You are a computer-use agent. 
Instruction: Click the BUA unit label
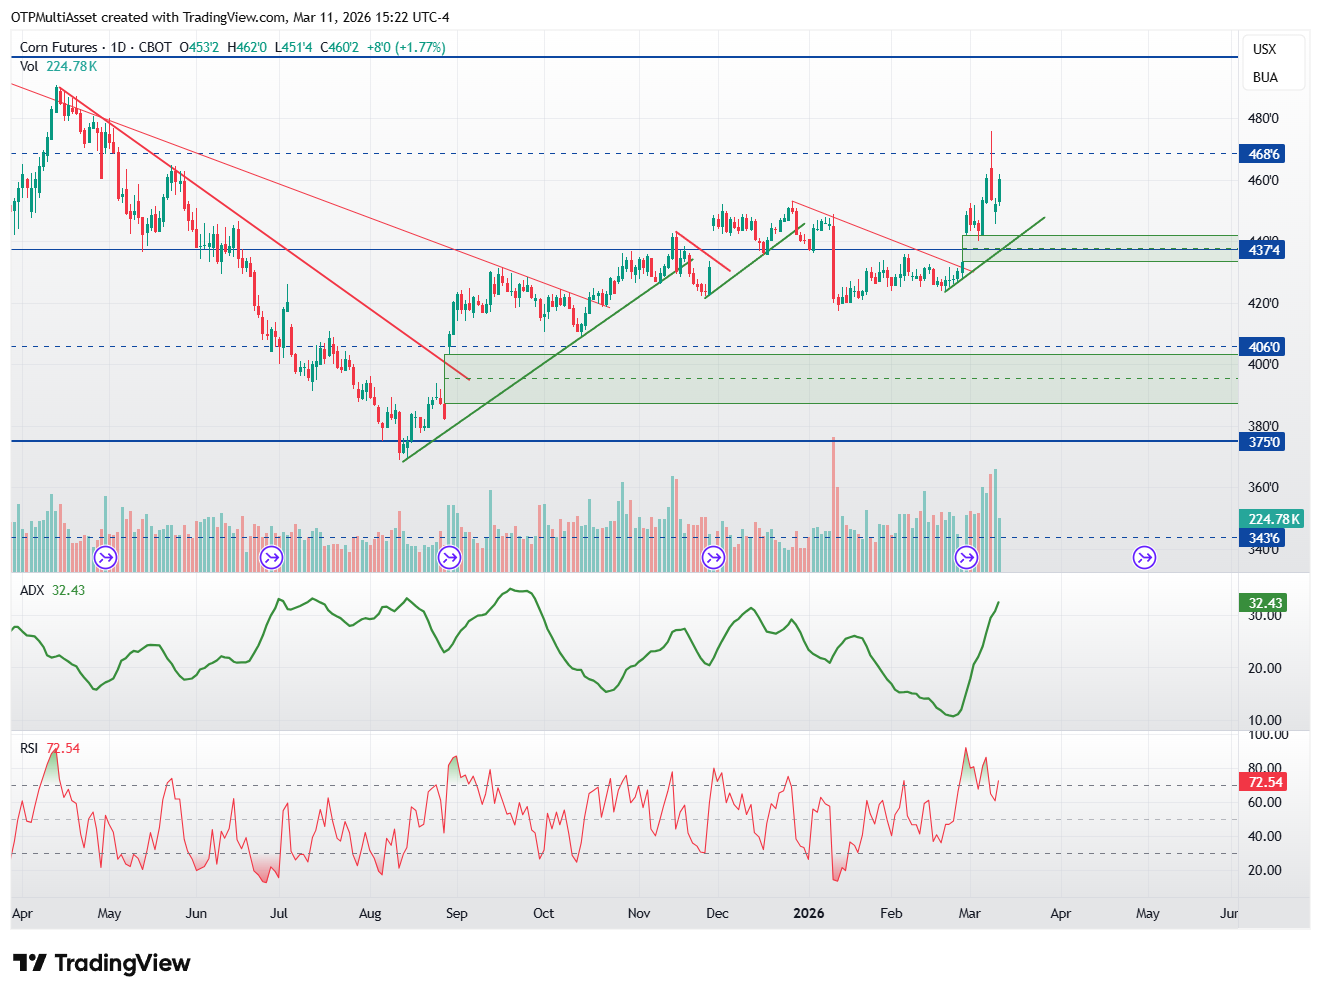point(1265,77)
